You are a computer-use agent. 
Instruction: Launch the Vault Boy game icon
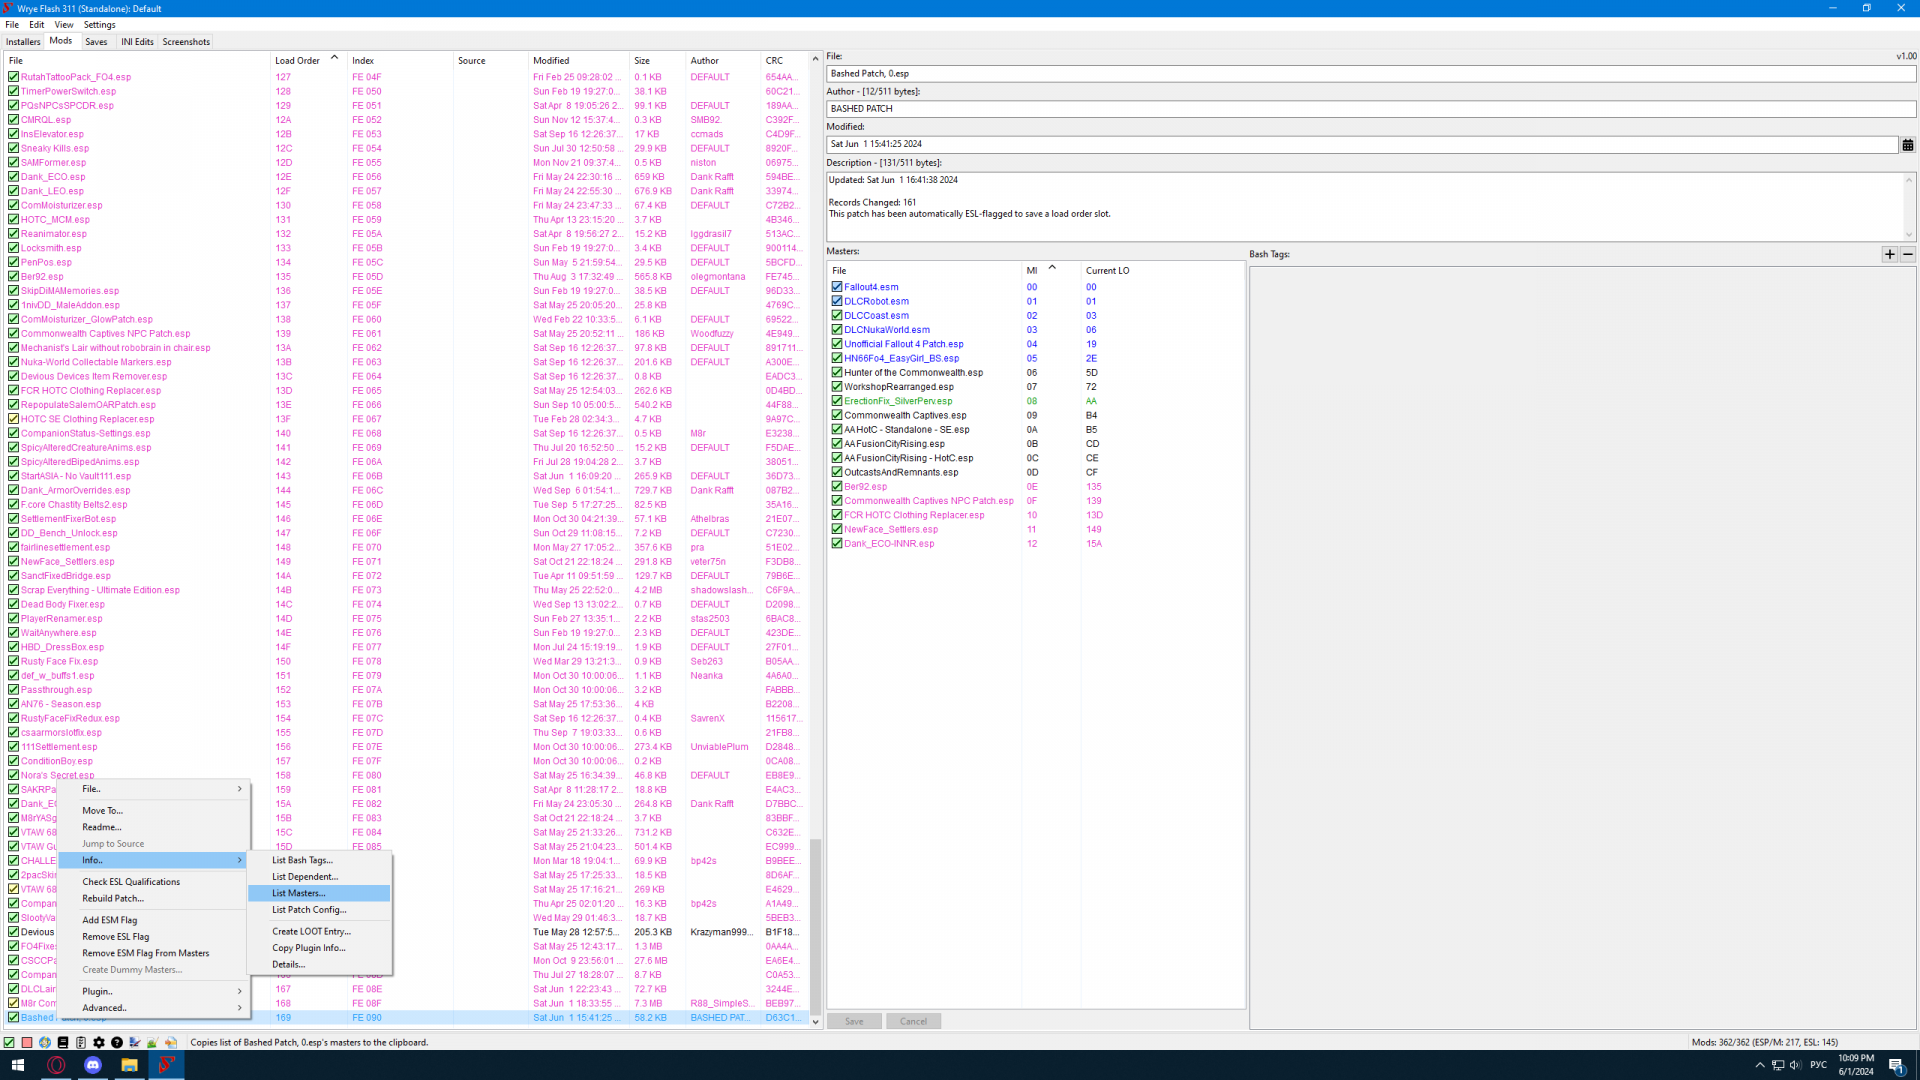[45, 1042]
